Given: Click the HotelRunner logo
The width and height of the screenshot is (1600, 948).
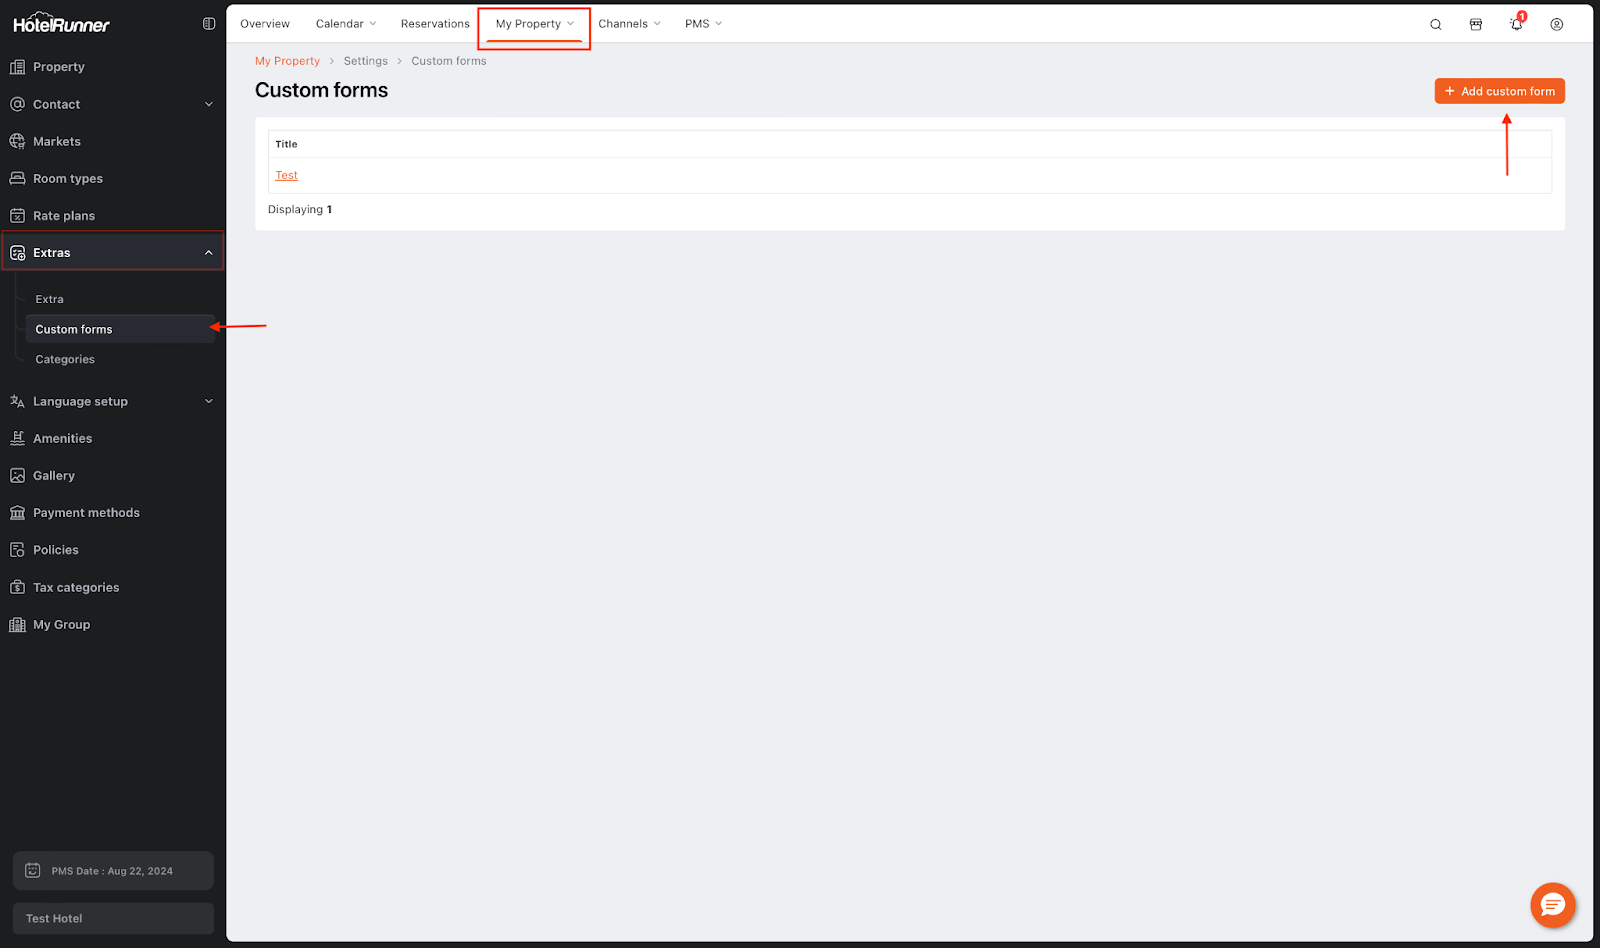Looking at the screenshot, I should coord(62,24).
